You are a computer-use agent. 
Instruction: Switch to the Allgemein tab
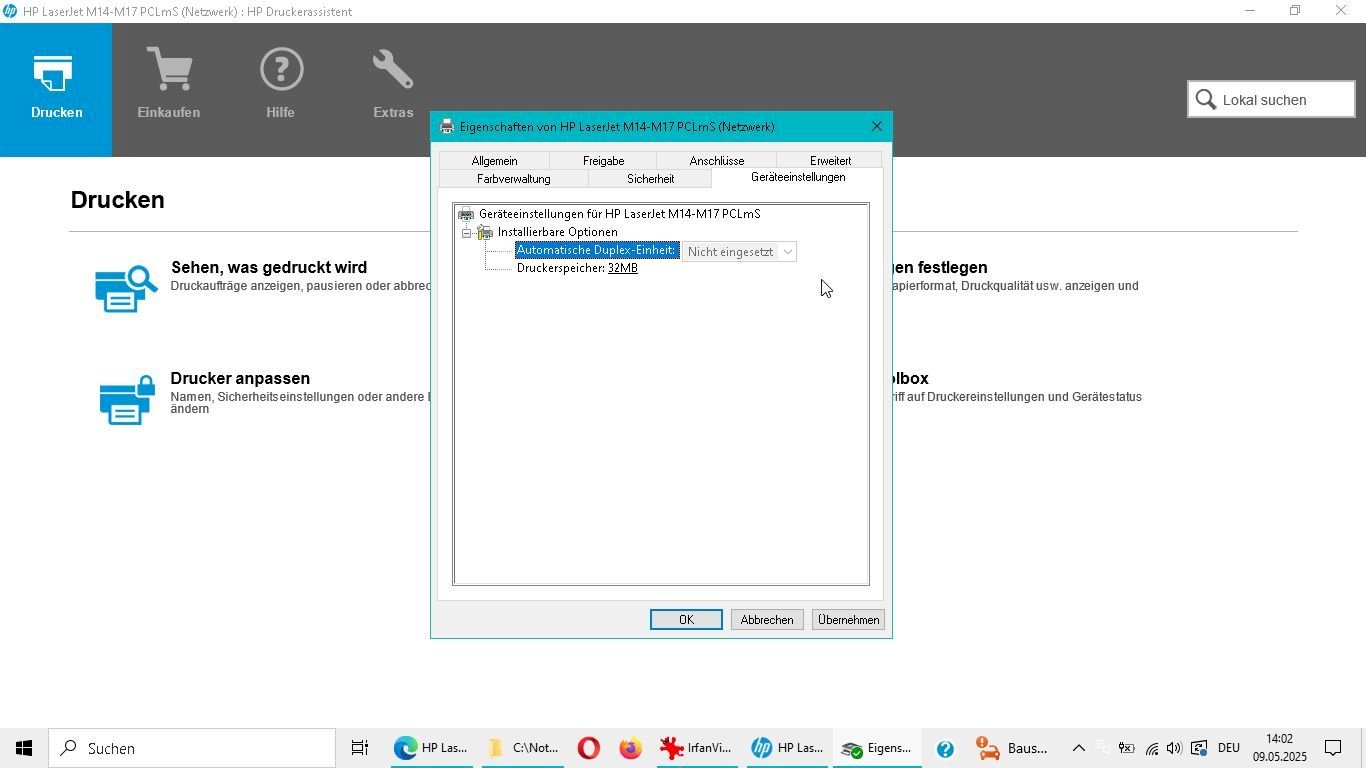pos(494,161)
